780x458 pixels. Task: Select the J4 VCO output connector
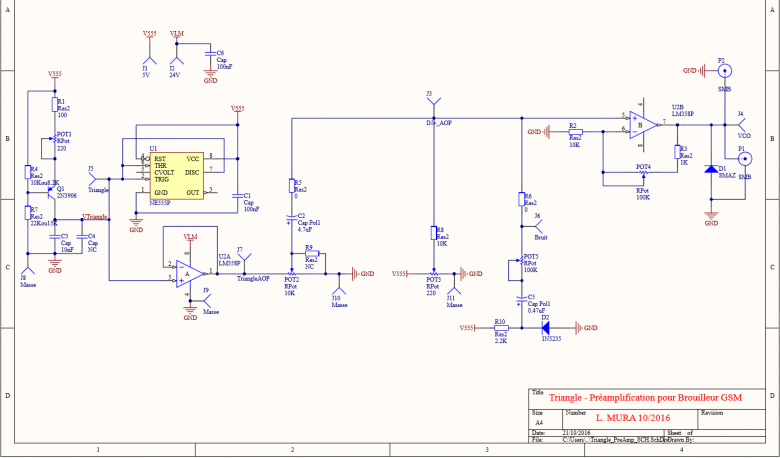[x=742, y=125]
